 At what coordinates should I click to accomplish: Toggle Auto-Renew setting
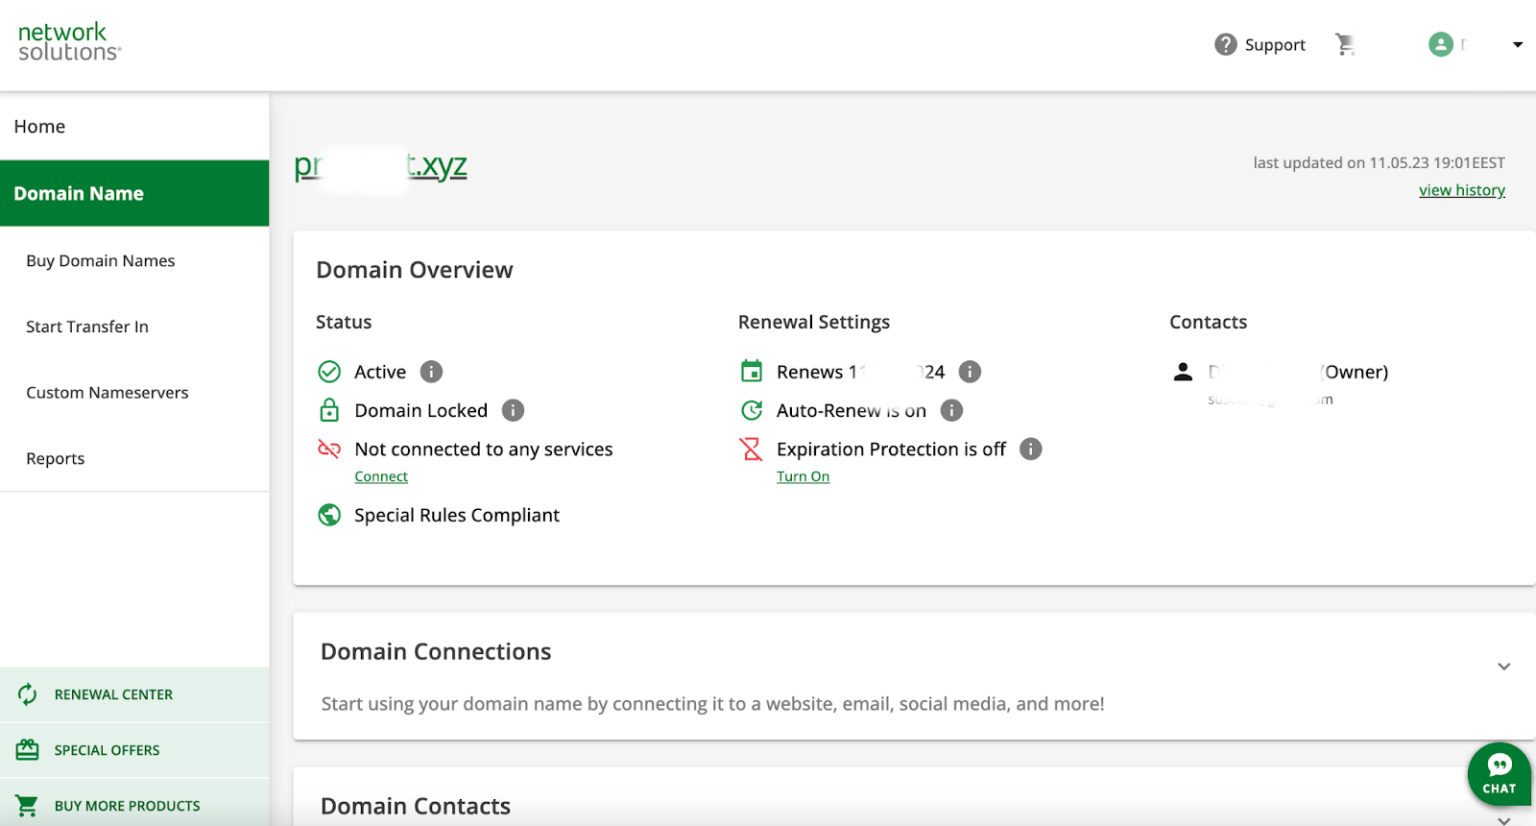click(x=751, y=410)
